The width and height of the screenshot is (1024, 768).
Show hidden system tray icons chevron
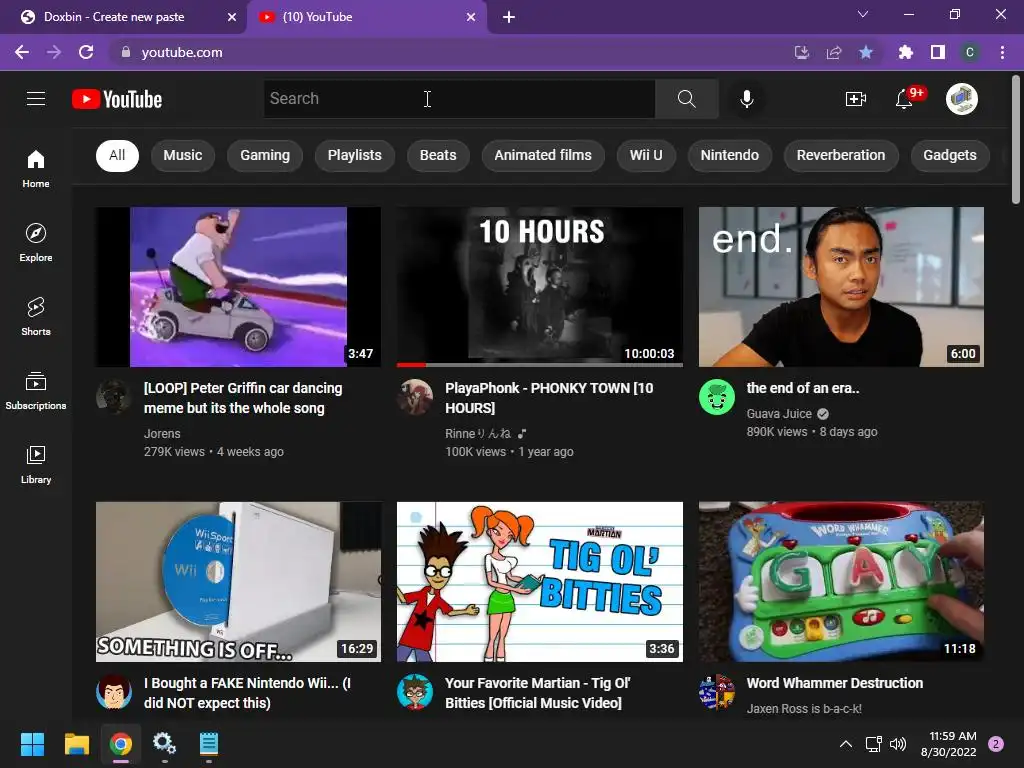point(846,744)
